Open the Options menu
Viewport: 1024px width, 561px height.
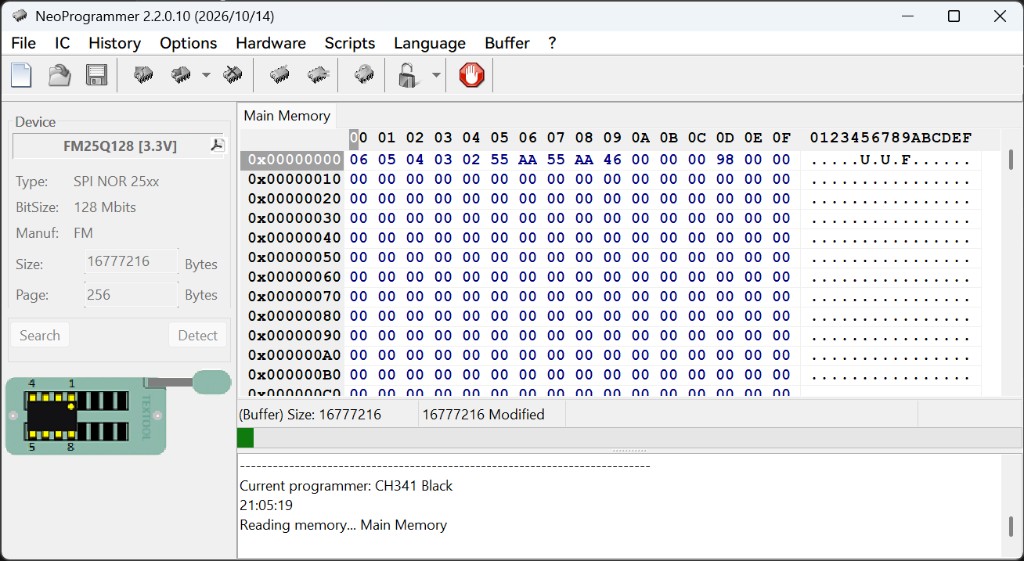point(188,43)
